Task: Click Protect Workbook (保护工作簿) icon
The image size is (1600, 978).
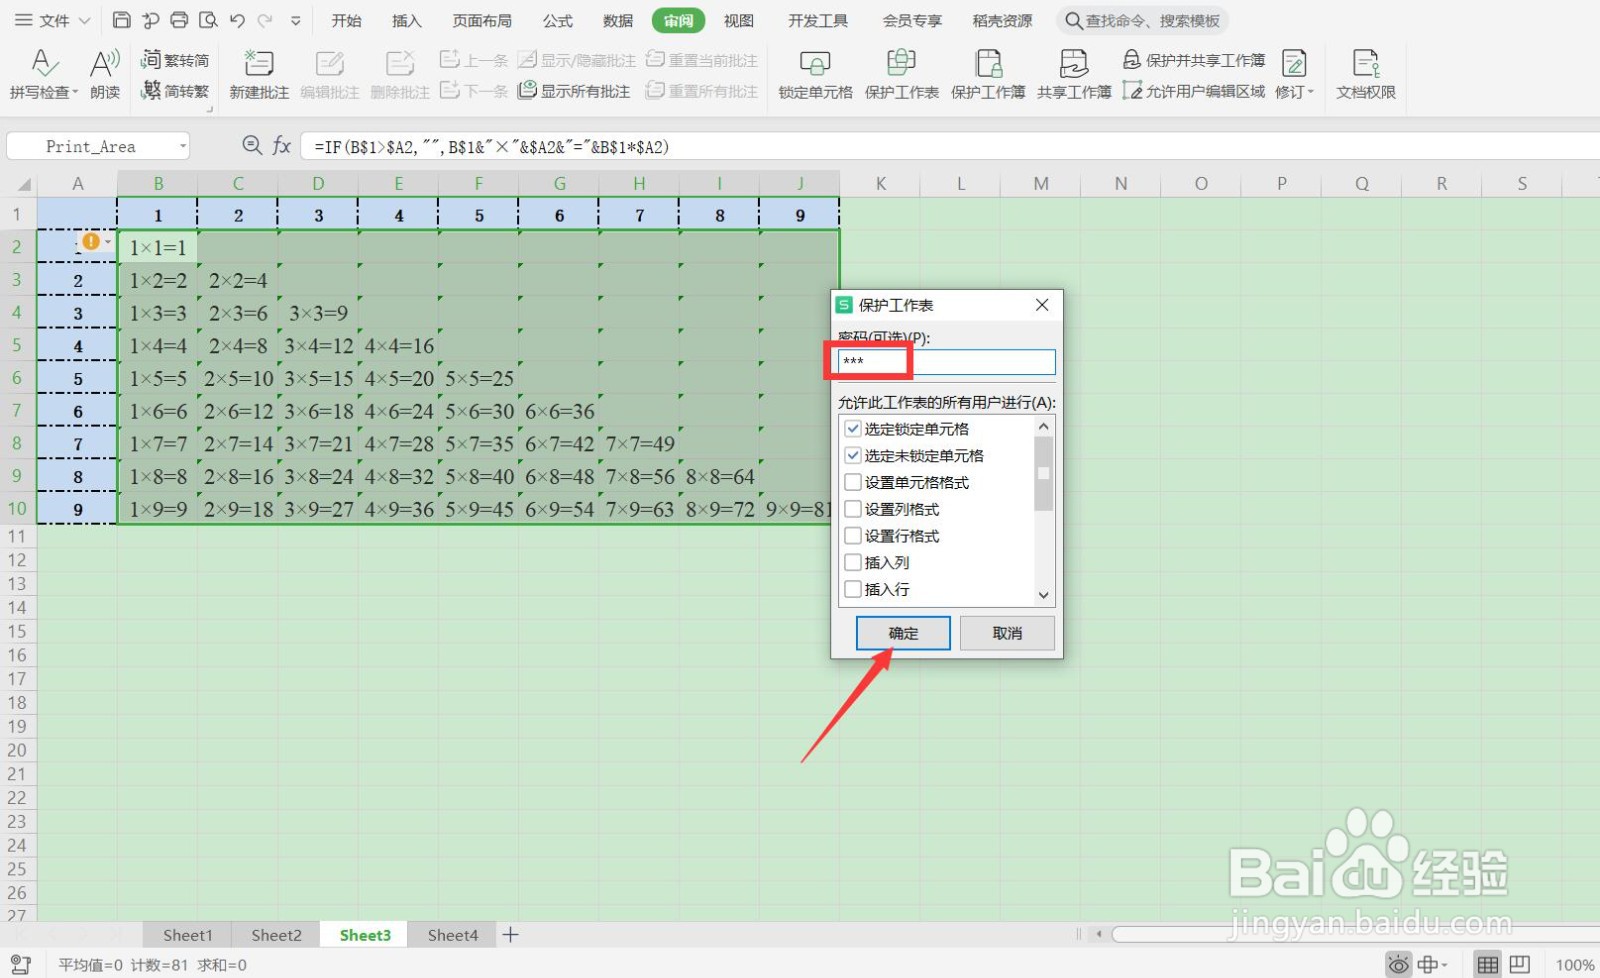Action: pos(988,74)
